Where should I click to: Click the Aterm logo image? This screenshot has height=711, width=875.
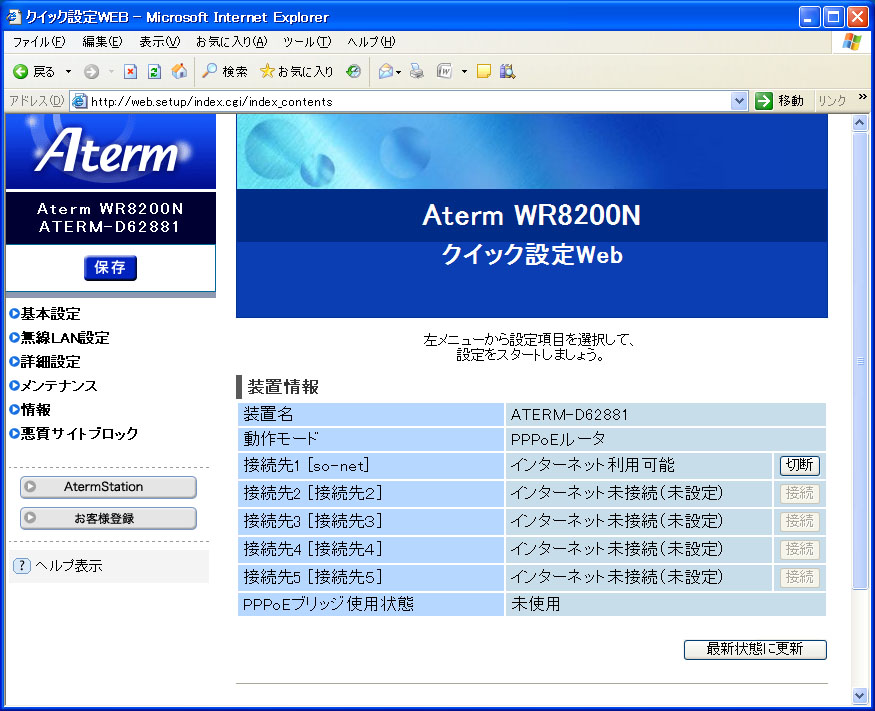click(110, 151)
